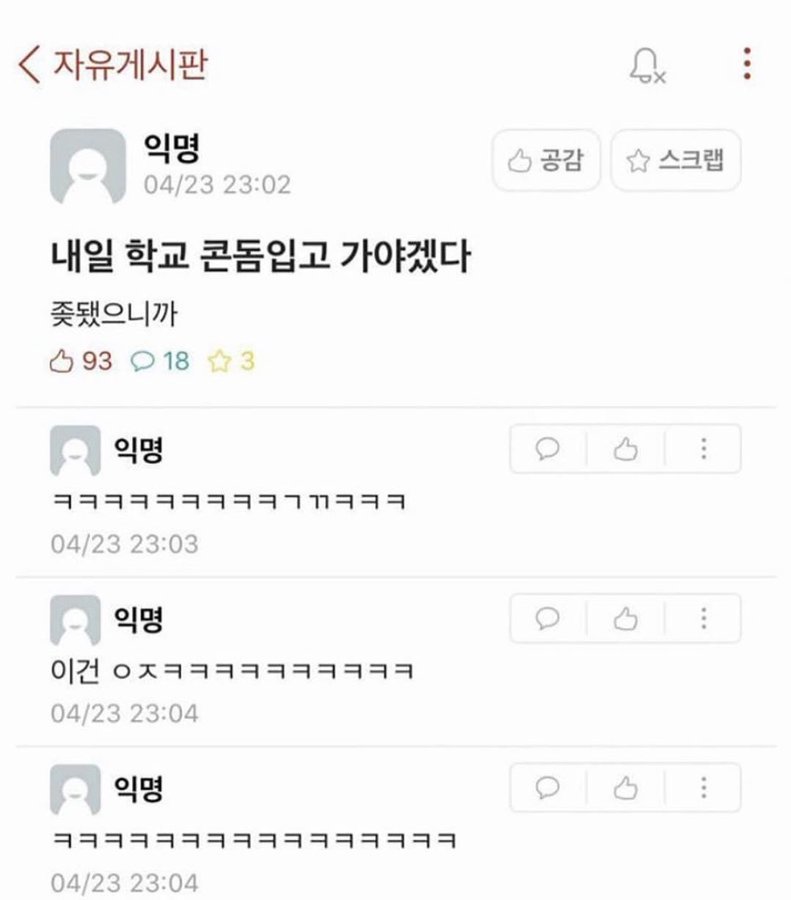Like the third comment with thumbs-up
Screen dimensions: 791x900
coord(625,788)
